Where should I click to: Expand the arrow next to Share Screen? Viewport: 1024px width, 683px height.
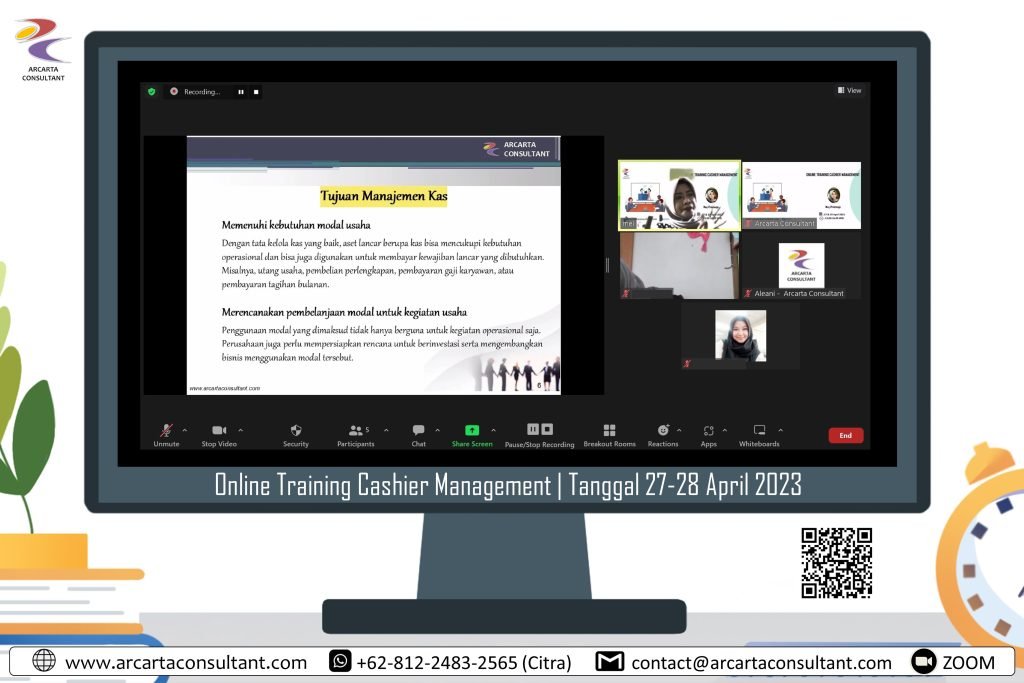[x=493, y=430]
